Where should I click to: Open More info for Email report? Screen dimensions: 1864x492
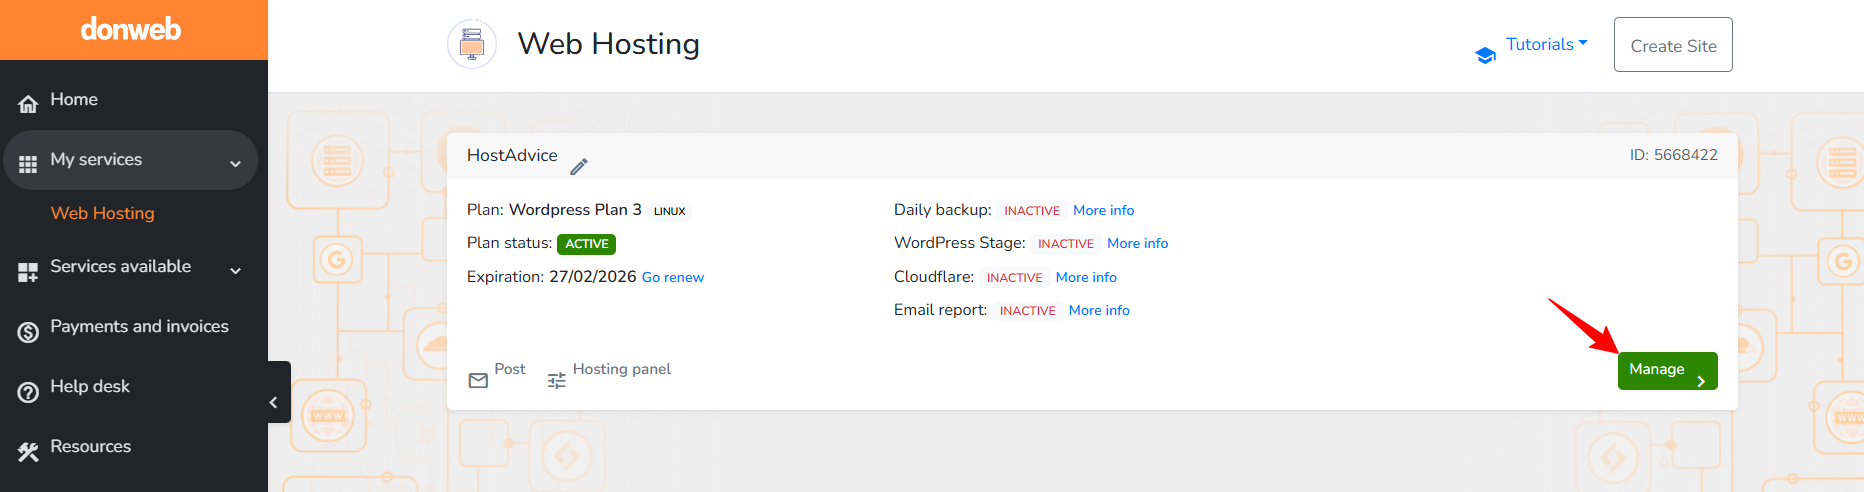[1099, 310]
